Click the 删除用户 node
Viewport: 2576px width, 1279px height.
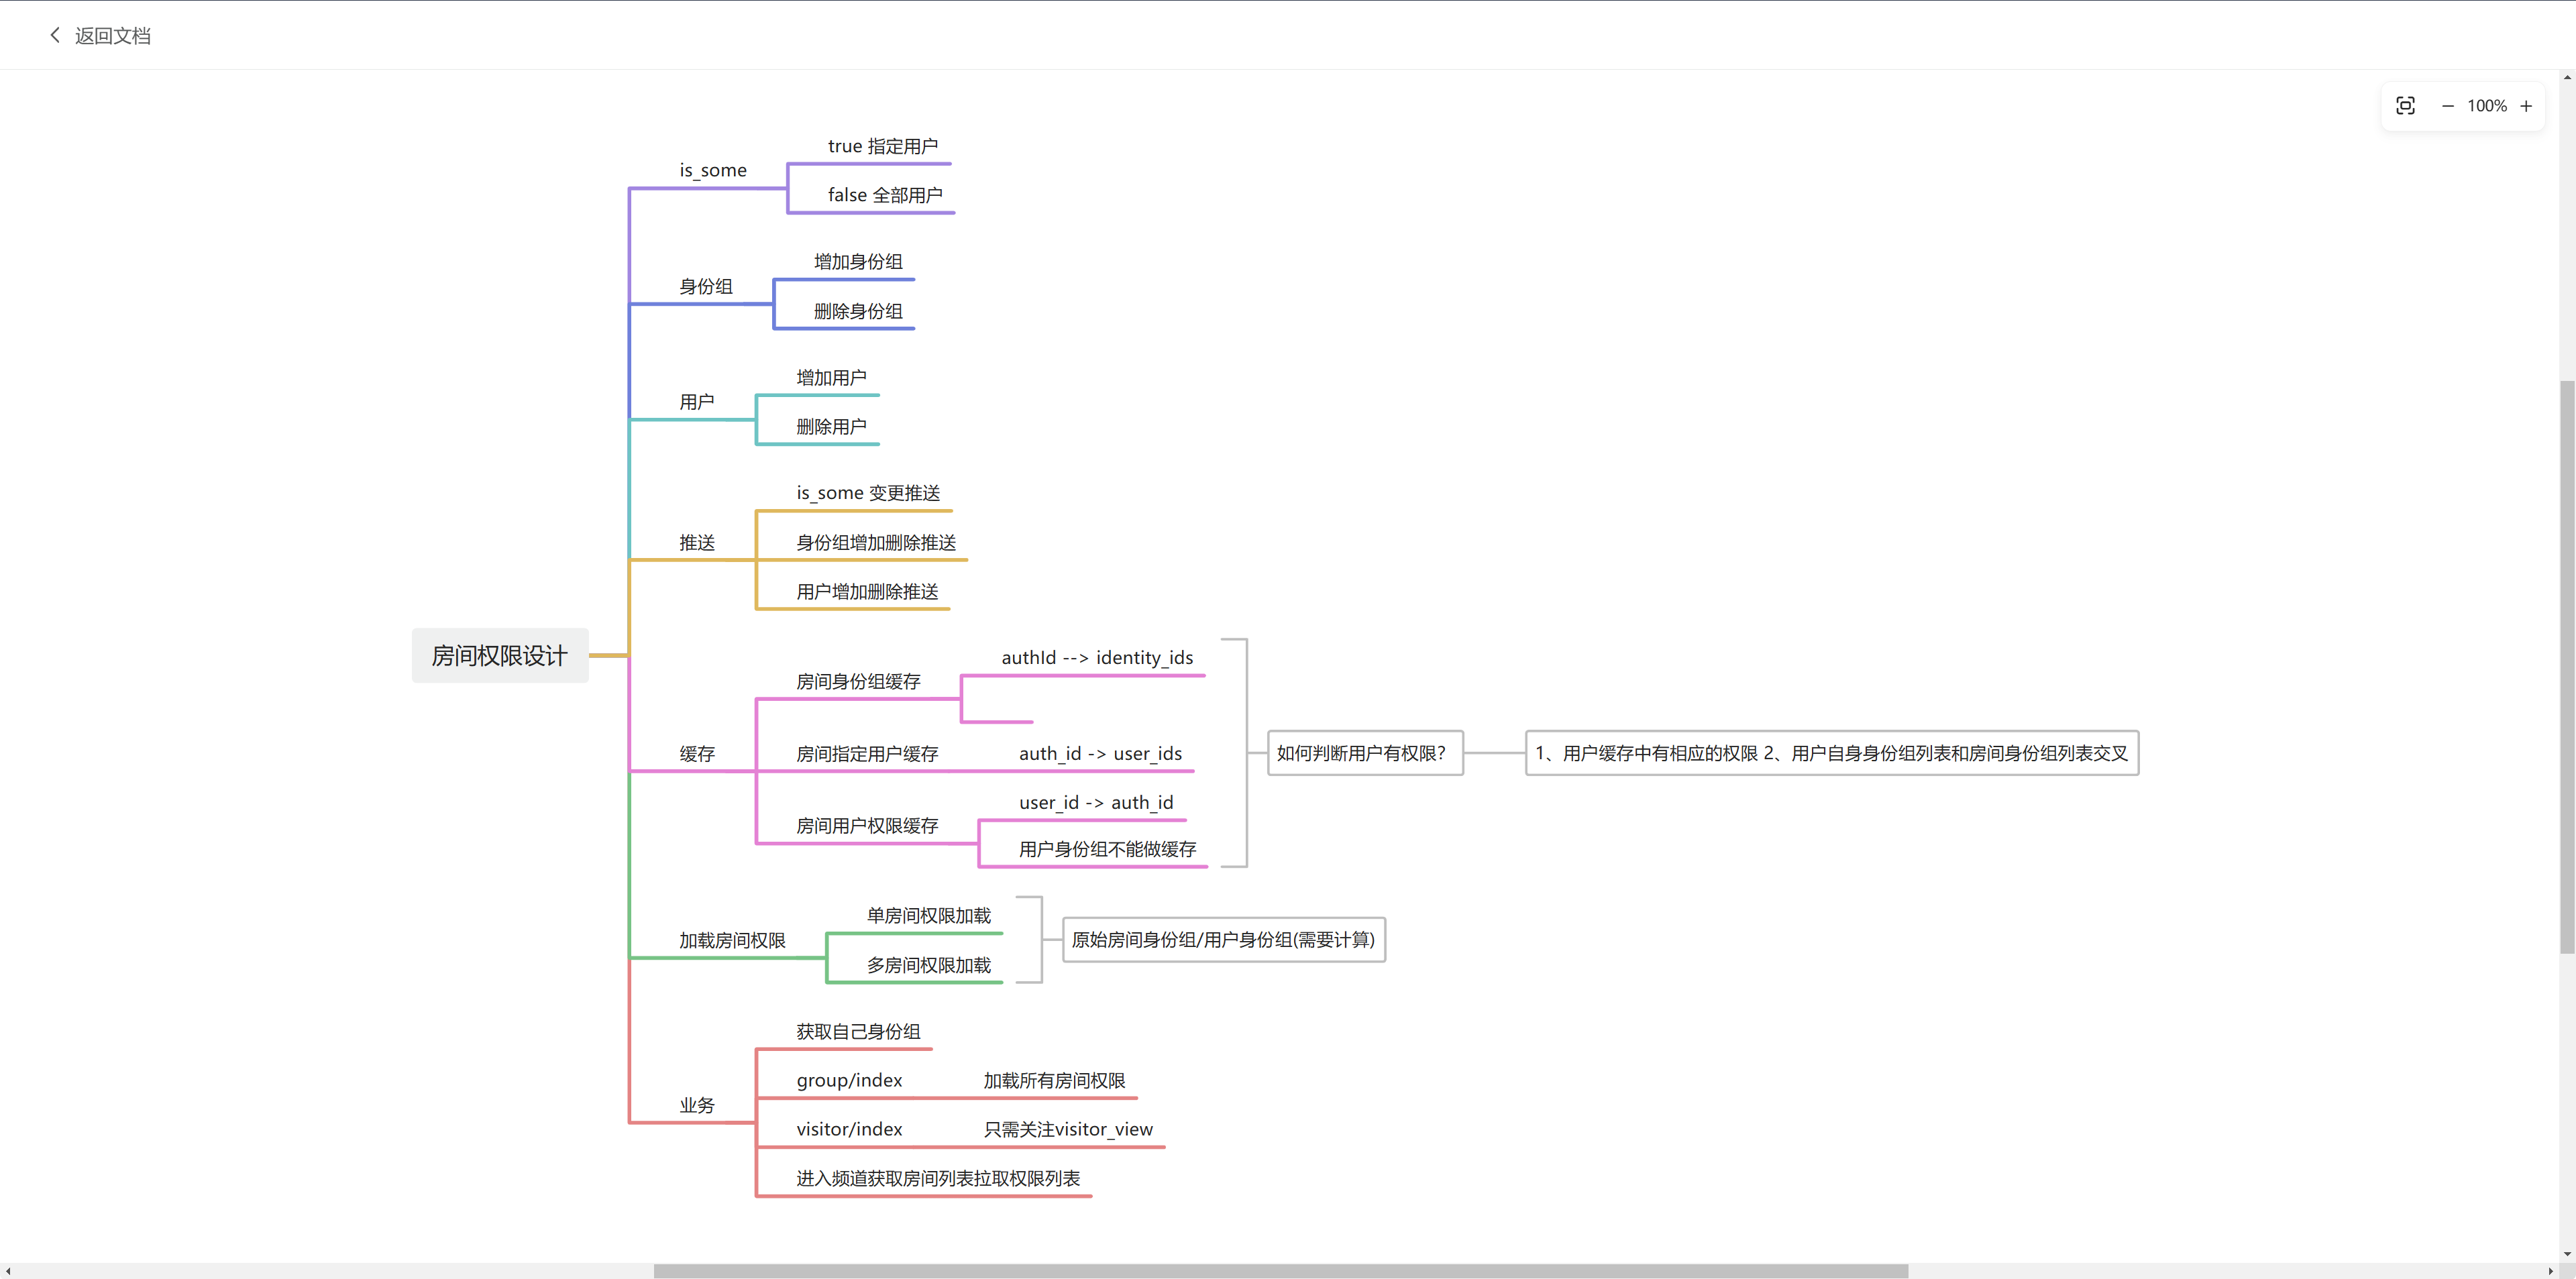(x=831, y=427)
